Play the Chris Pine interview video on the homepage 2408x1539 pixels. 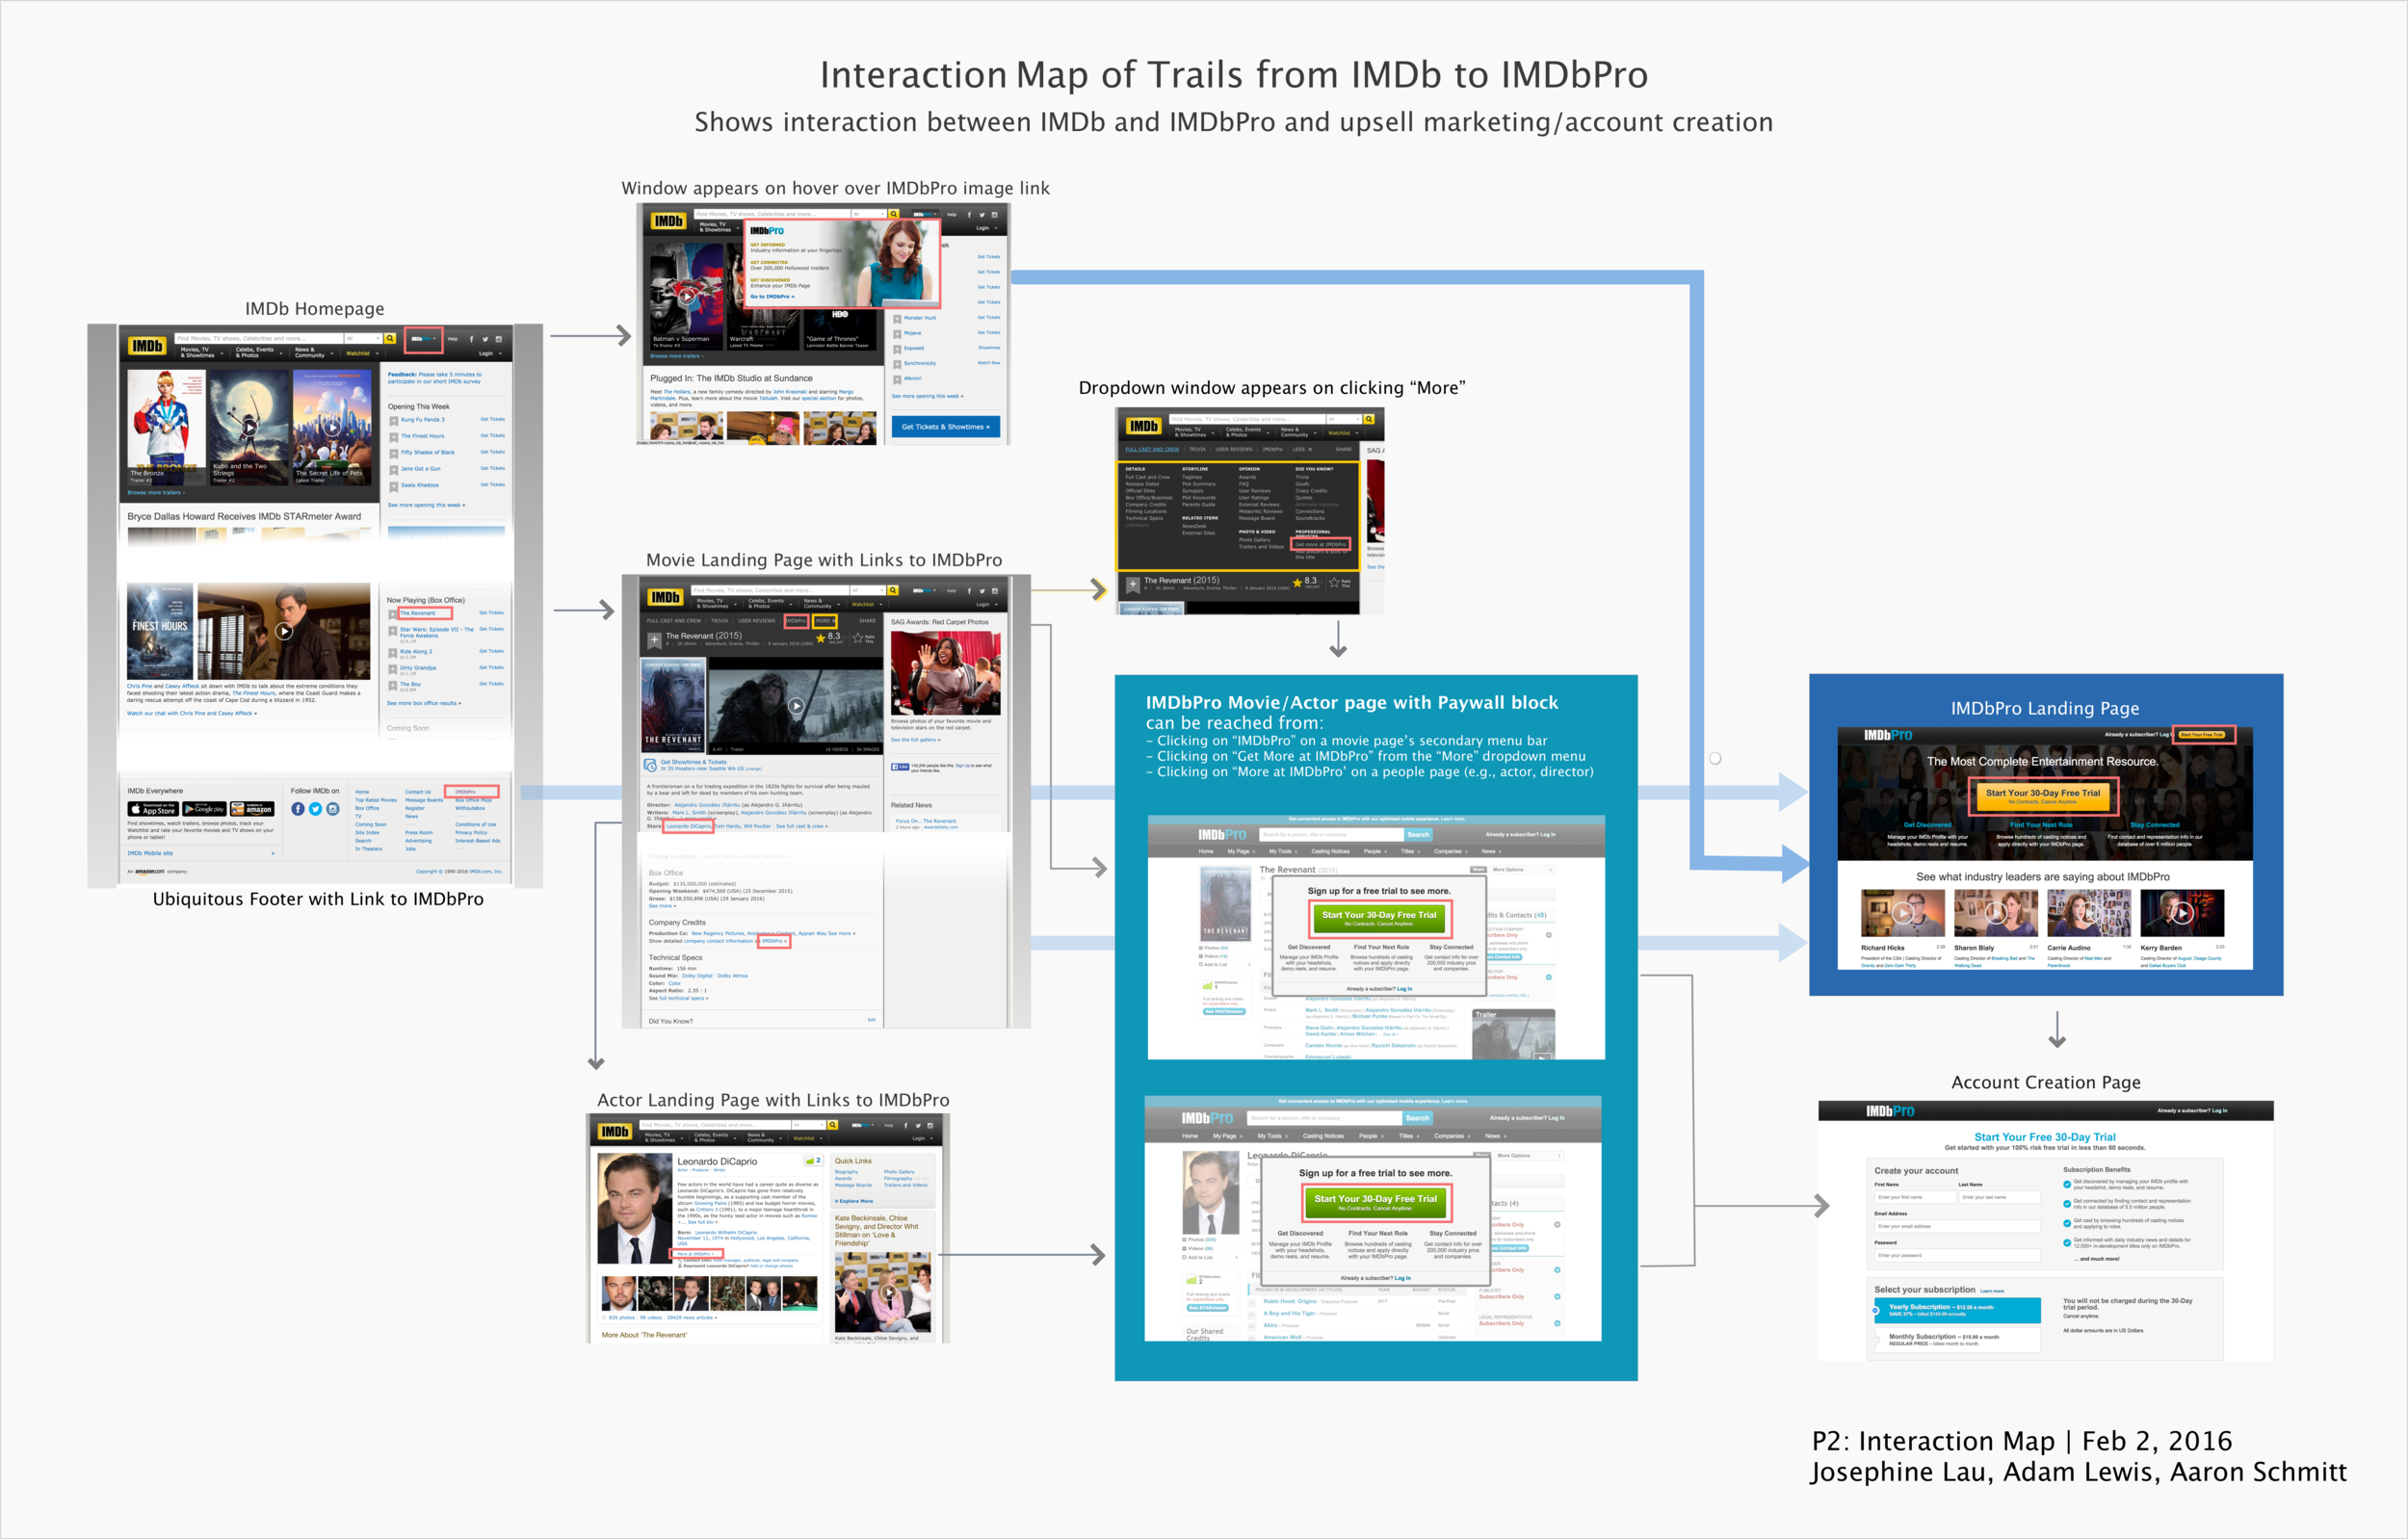click(x=284, y=631)
